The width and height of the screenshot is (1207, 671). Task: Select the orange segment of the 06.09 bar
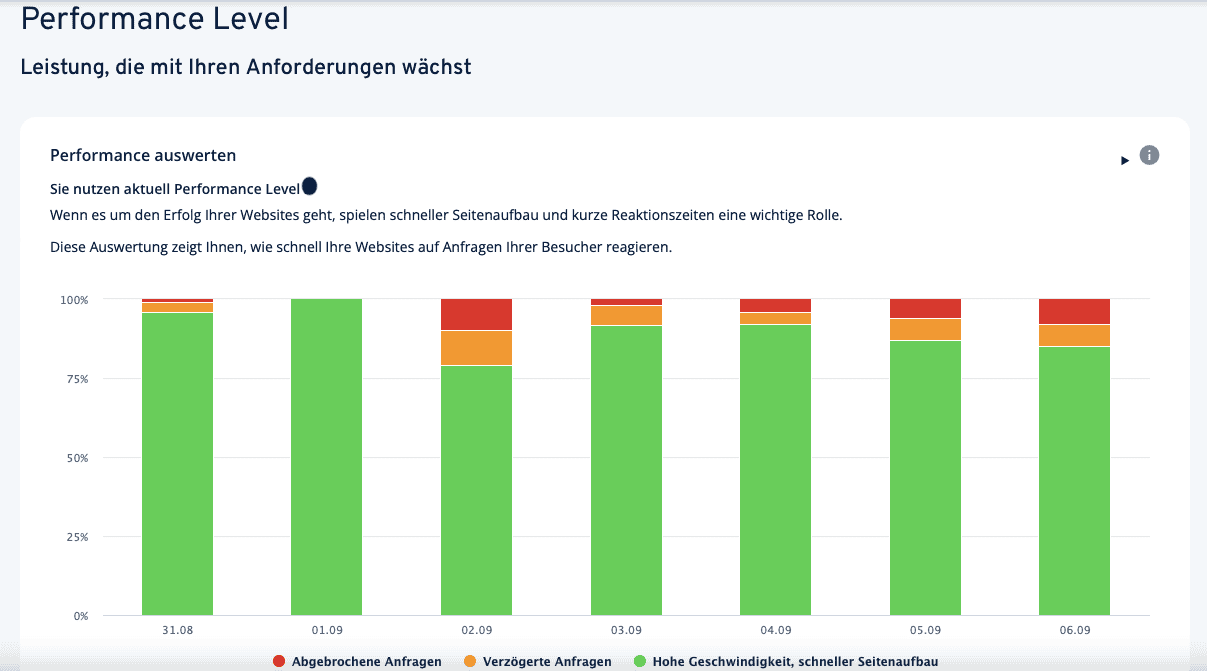(x=1074, y=335)
